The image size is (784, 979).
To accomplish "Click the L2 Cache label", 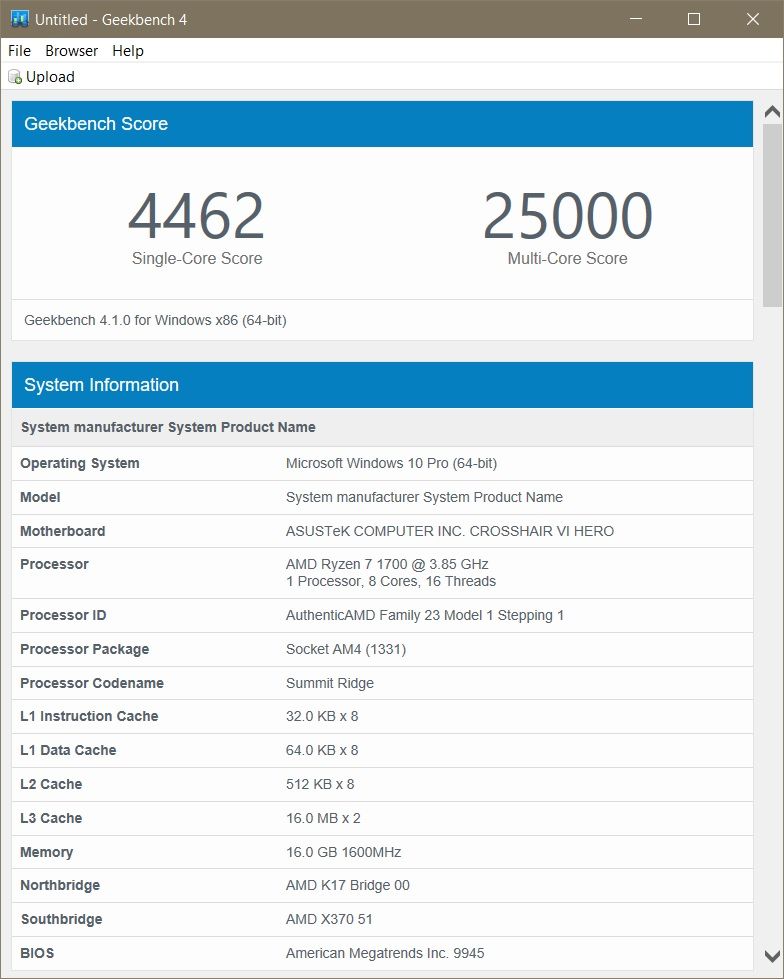I will (x=51, y=784).
